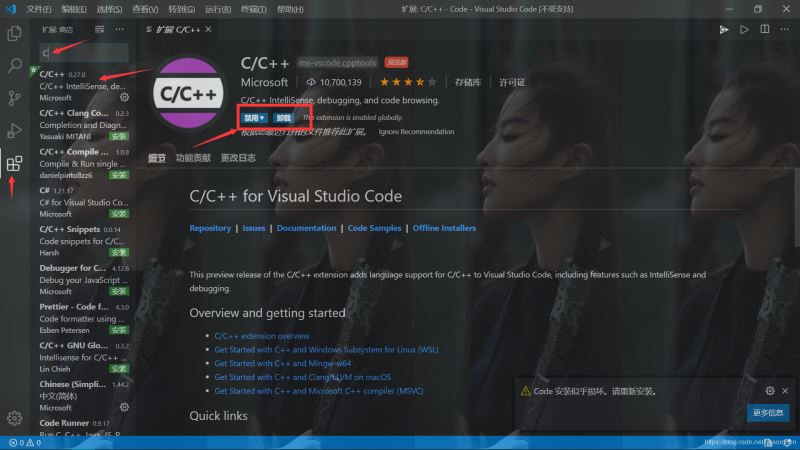This screenshot has width=800, height=450.
Task: Open the 许可证 license link
Action: point(512,82)
